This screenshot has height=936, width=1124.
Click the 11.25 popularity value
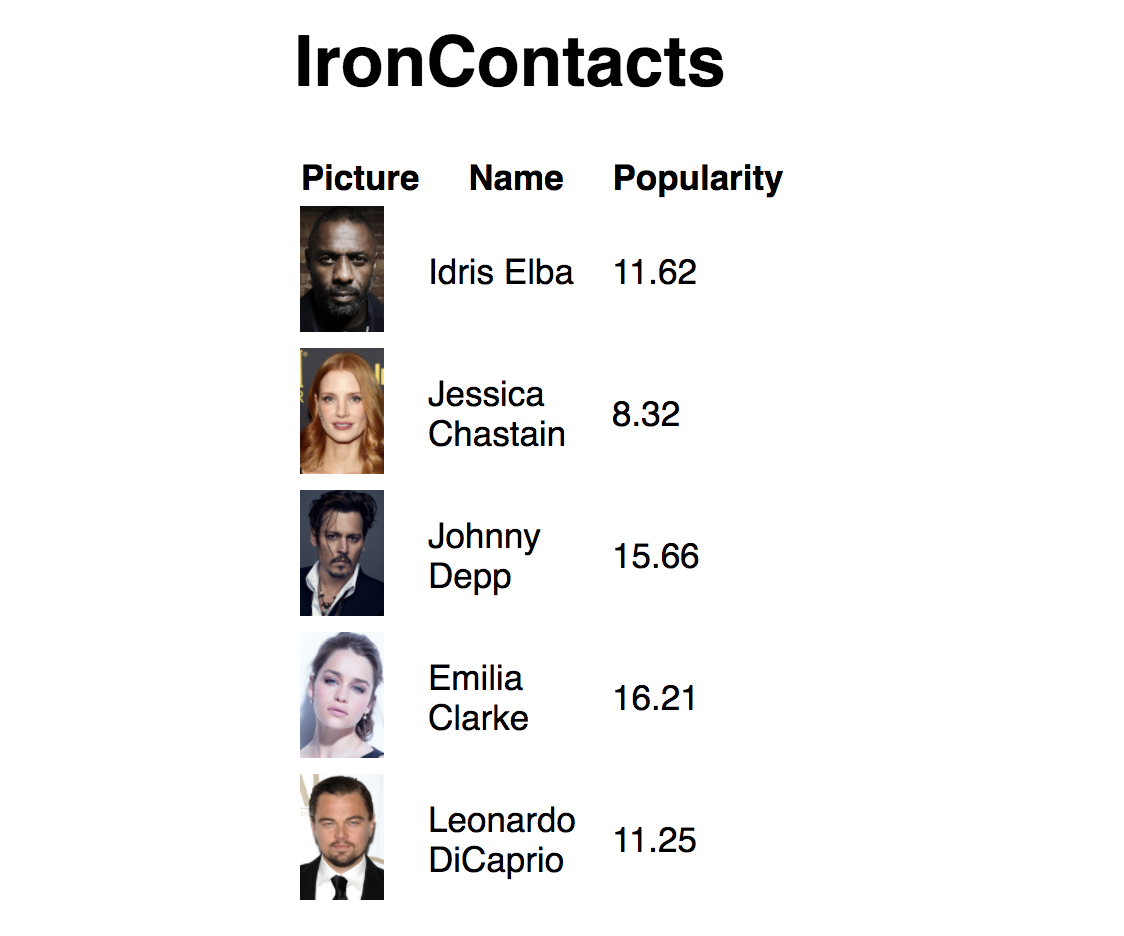click(654, 840)
